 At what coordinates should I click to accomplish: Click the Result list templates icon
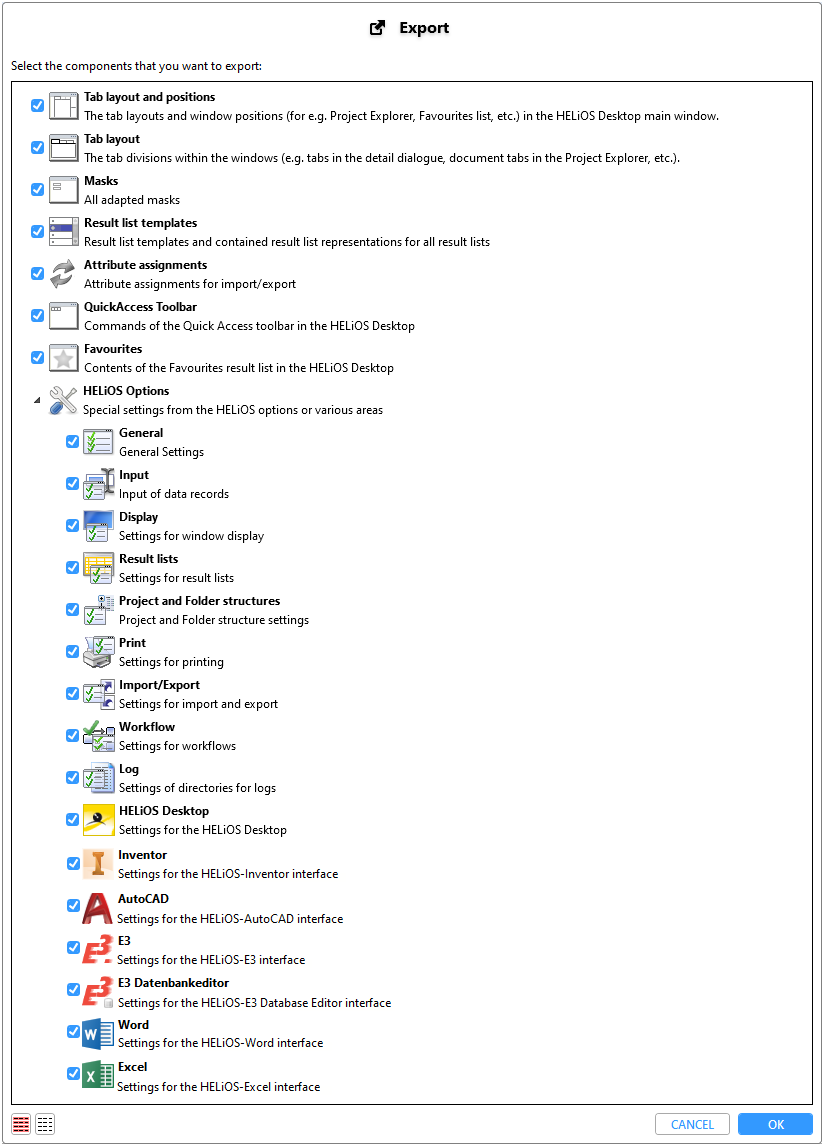[x=64, y=232]
